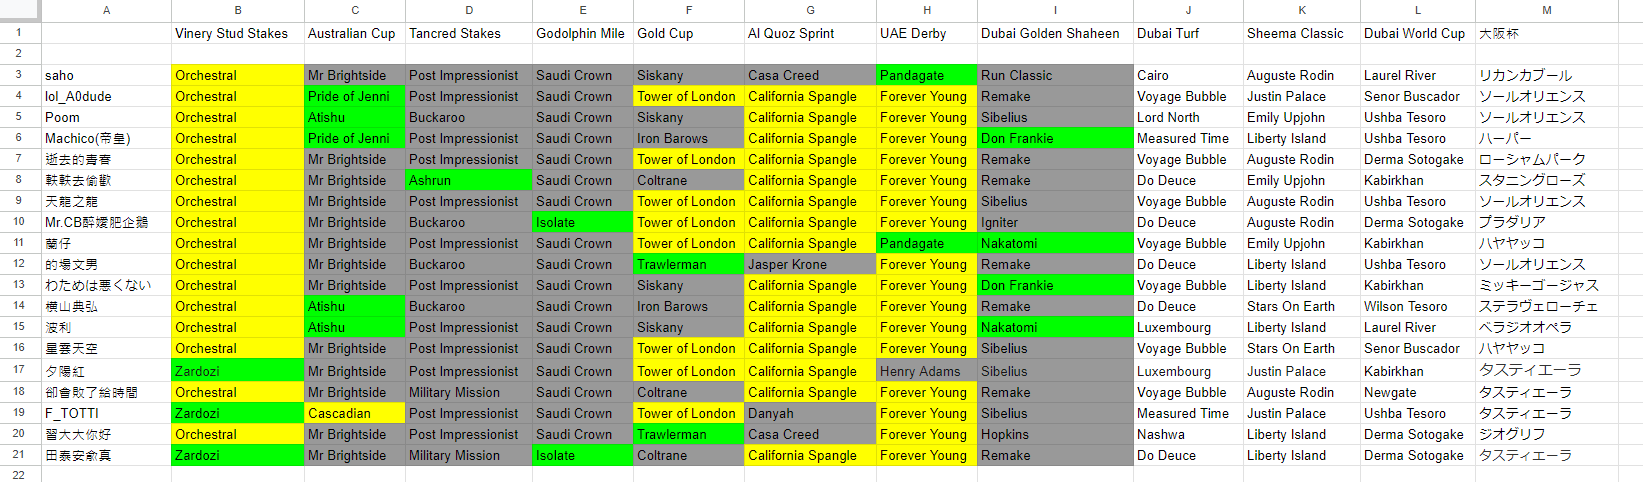Select the Newgate cell in column L
The width and height of the screenshot is (1643, 482).
click(1417, 392)
